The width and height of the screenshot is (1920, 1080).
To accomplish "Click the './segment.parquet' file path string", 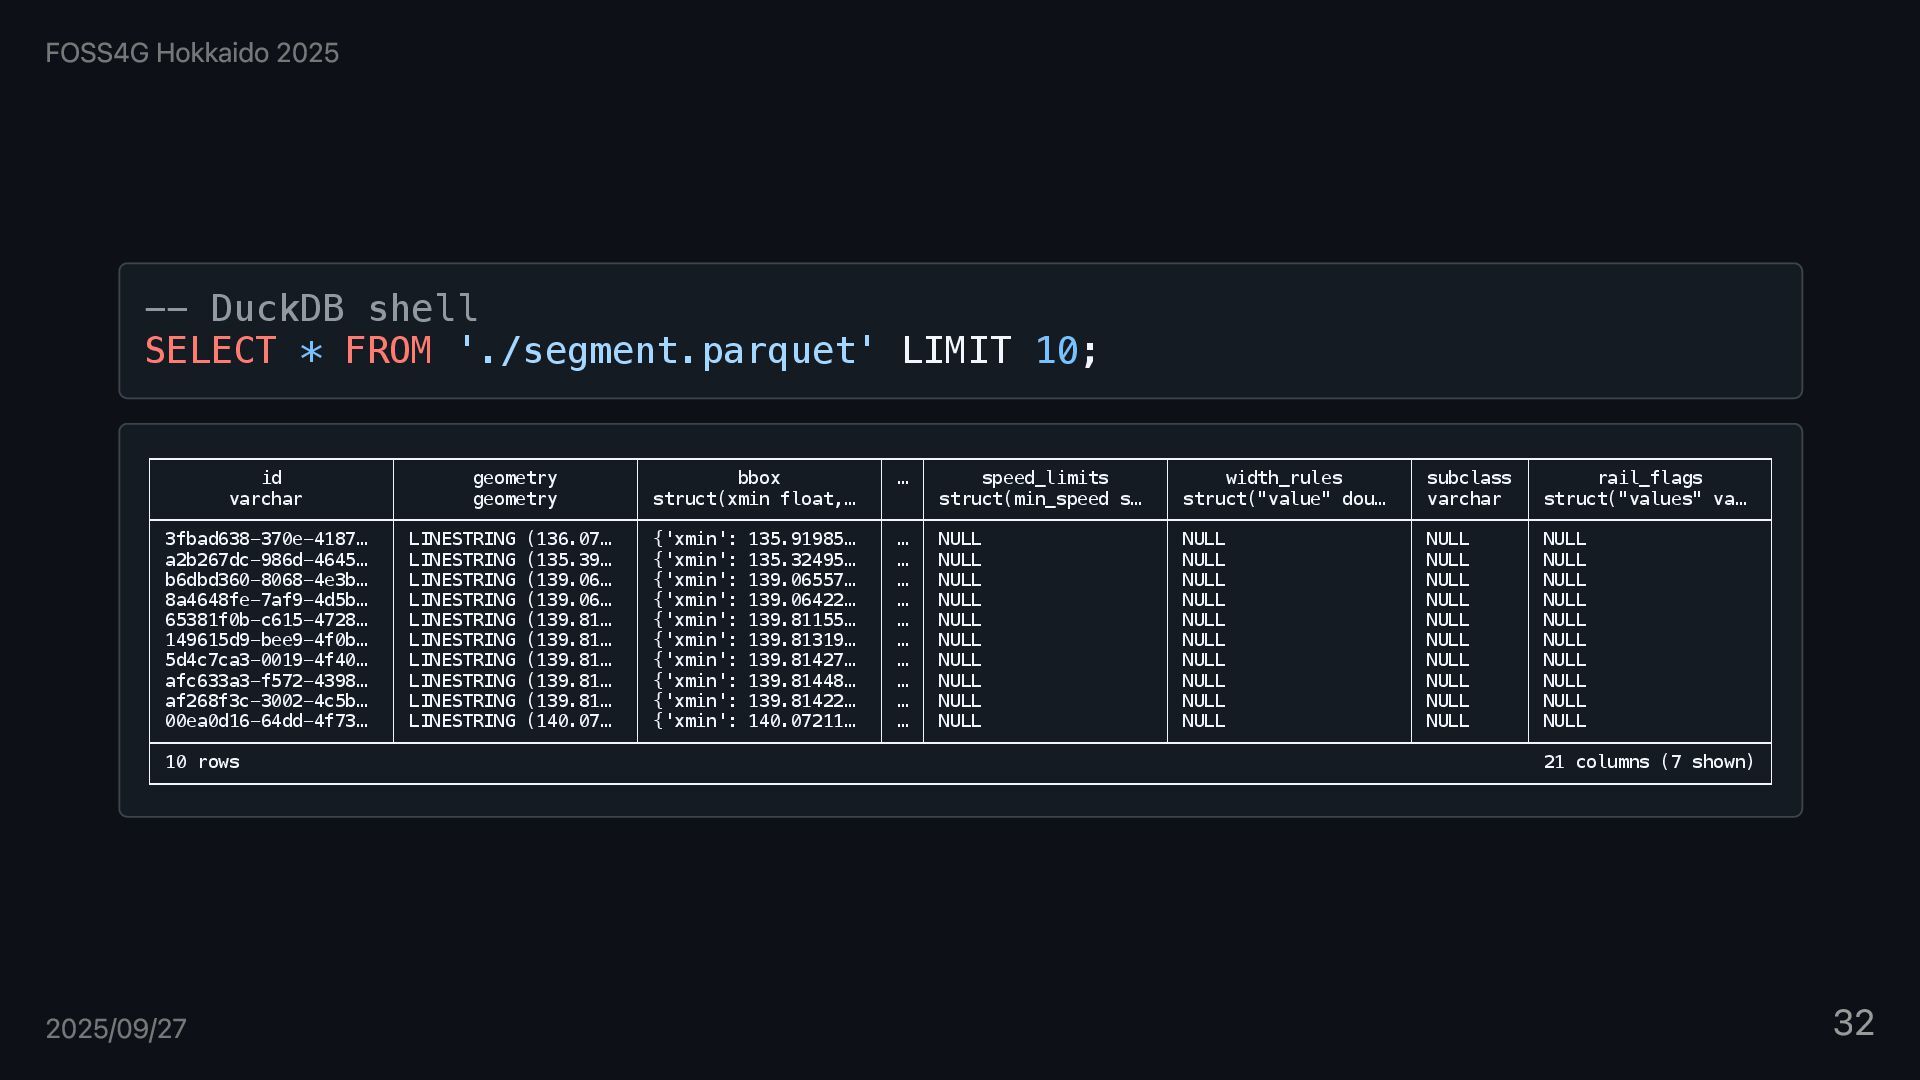I will 666,351.
